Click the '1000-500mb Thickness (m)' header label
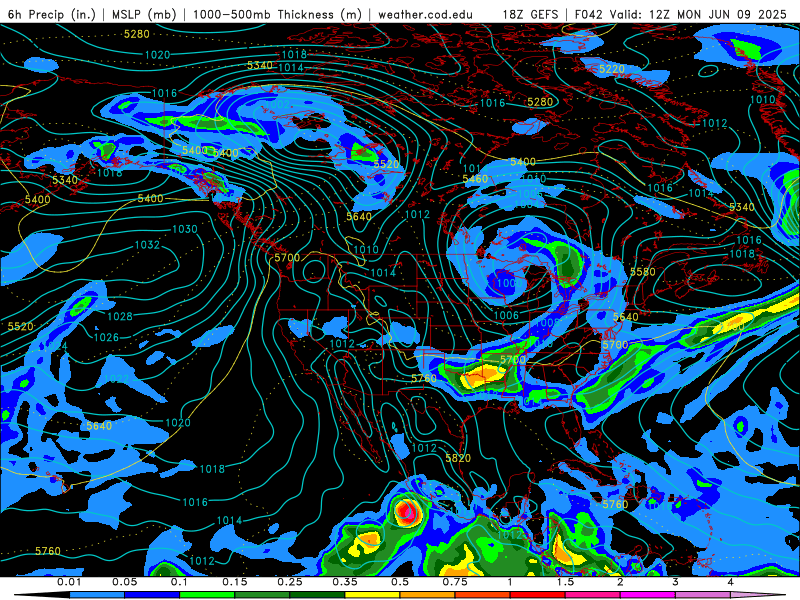 pyautogui.click(x=278, y=14)
